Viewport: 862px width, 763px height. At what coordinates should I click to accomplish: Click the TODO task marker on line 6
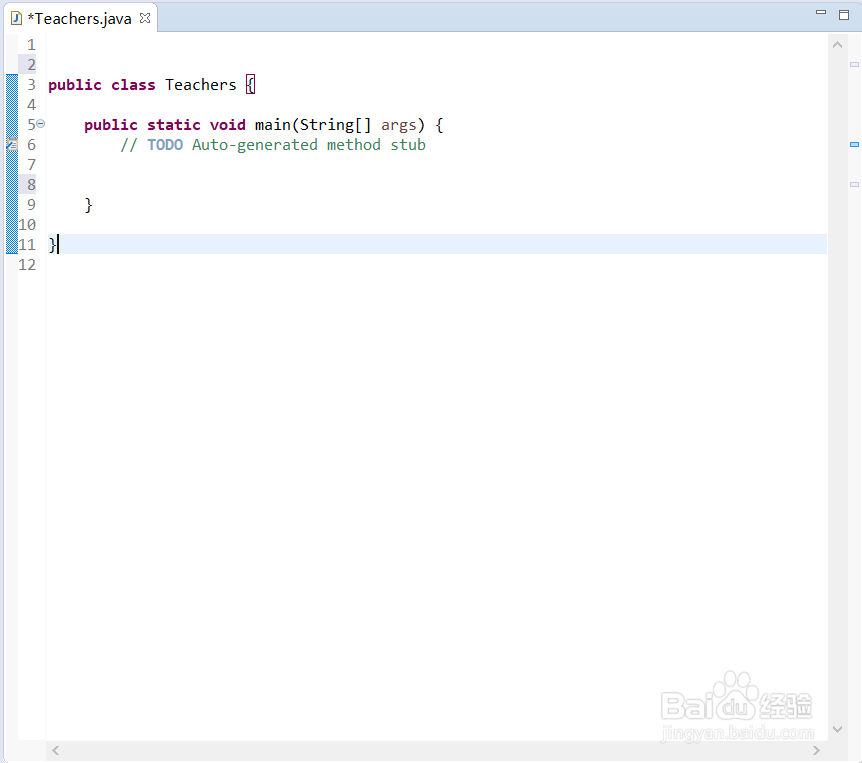click(12, 145)
